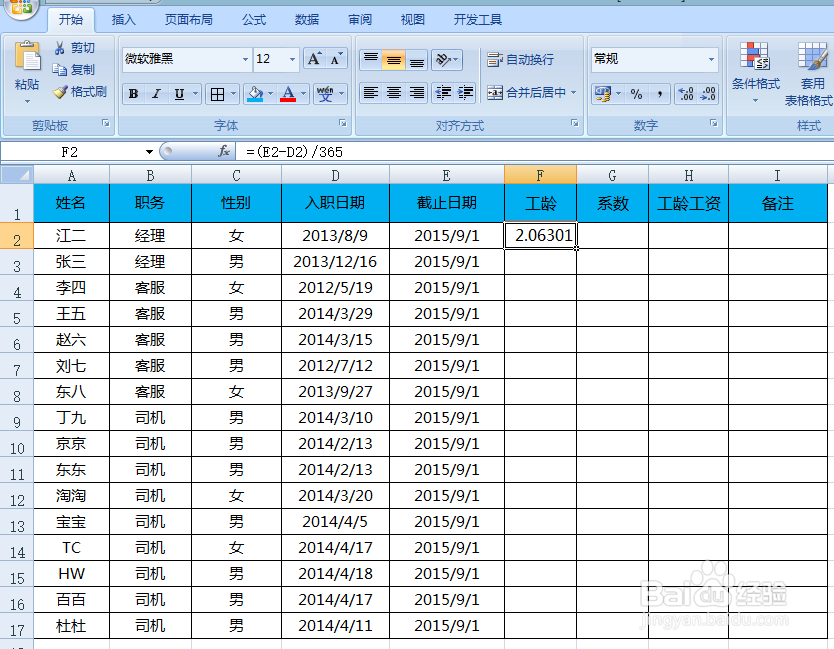
Task: Open the font name dropdown
Action: click(244, 59)
